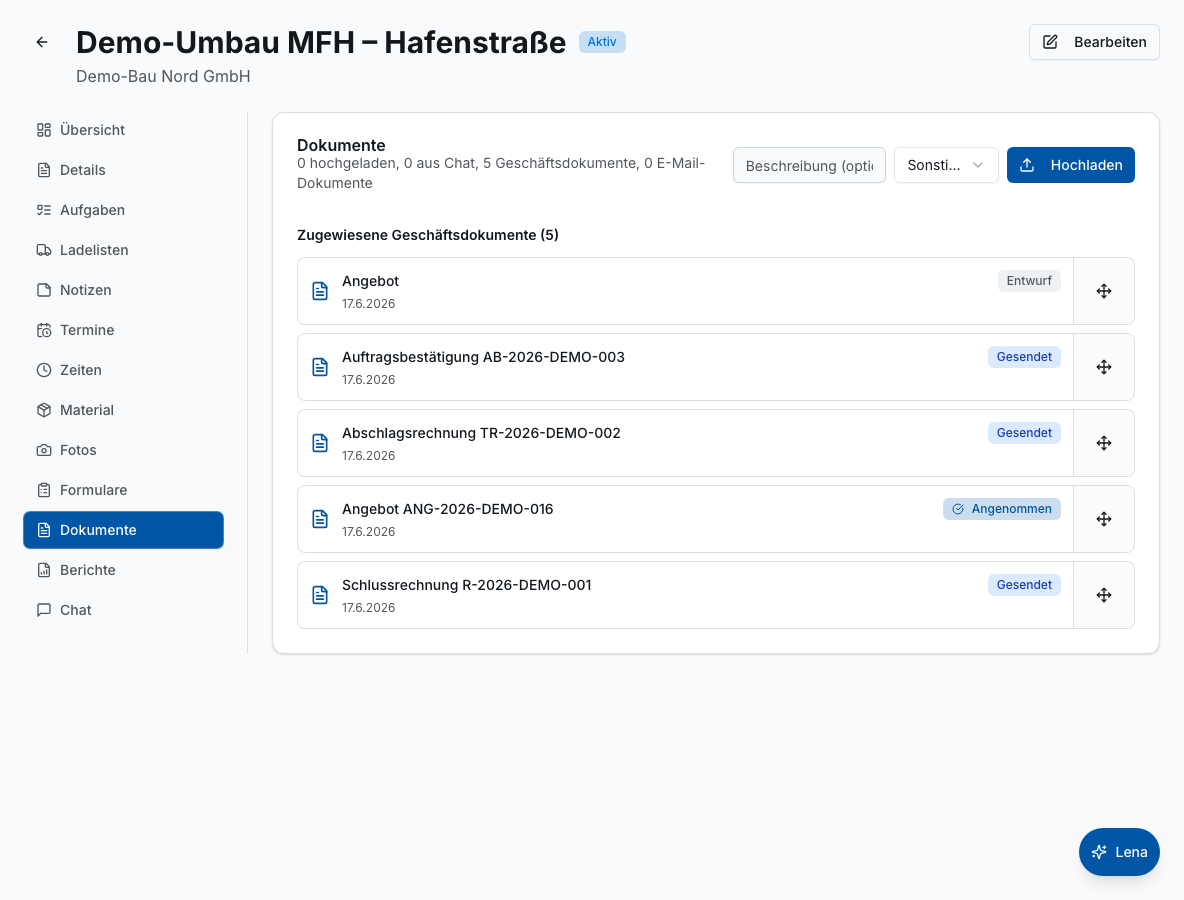This screenshot has width=1184, height=900.
Task: Click Gesendet badge on Schlussrechnung row
Action: point(1024,585)
